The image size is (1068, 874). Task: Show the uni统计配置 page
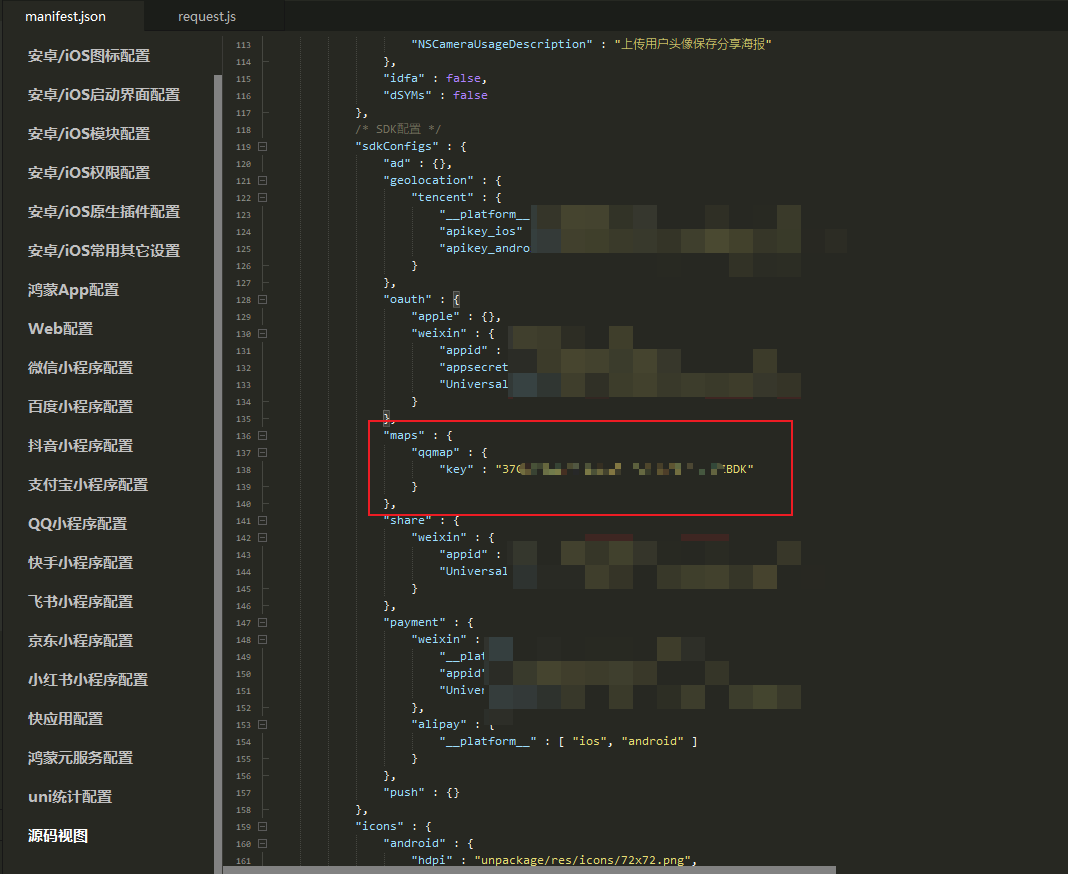pyautogui.click(x=70, y=797)
